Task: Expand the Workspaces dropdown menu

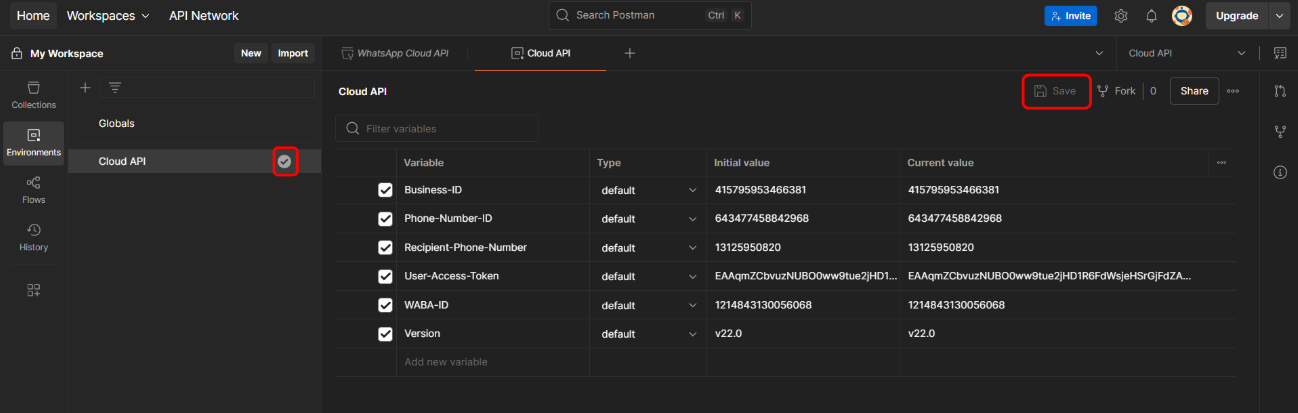Action: (108, 16)
